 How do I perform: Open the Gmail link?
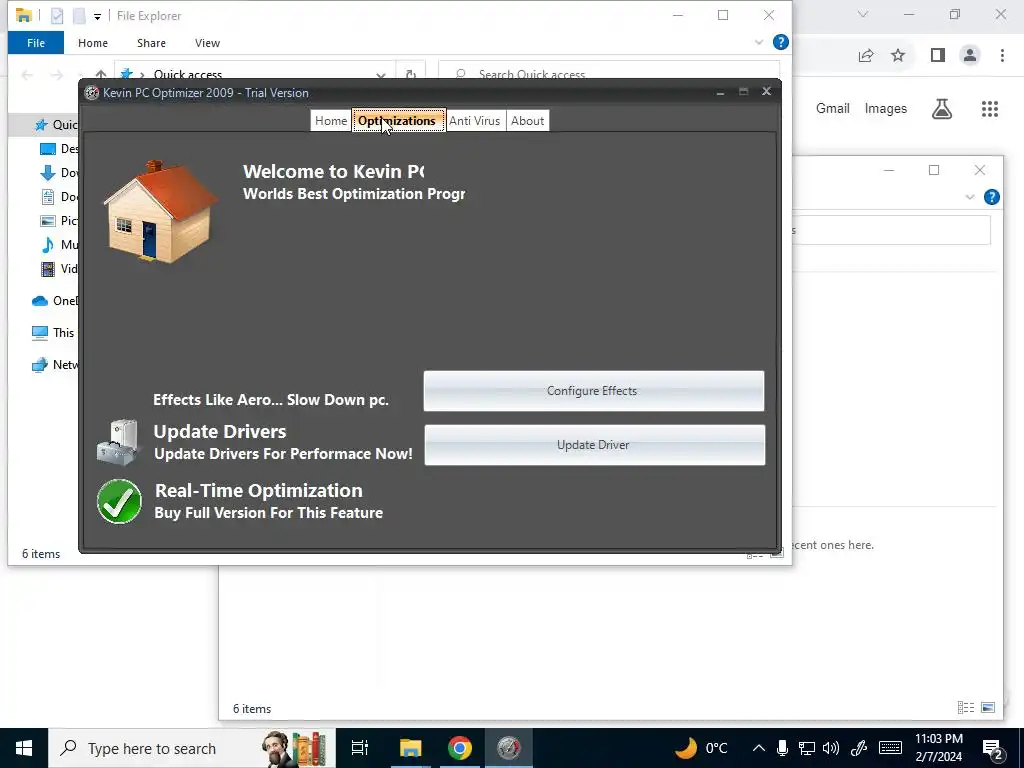pyautogui.click(x=833, y=109)
